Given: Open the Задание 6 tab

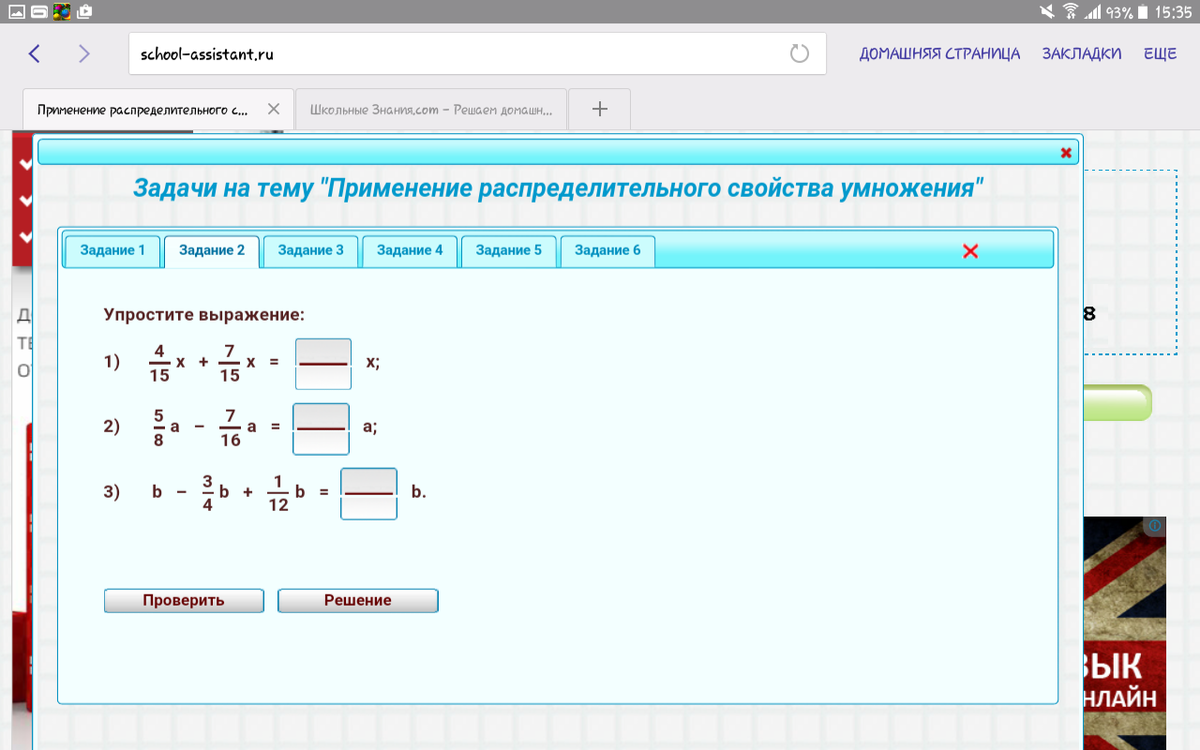Looking at the screenshot, I should click(607, 251).
